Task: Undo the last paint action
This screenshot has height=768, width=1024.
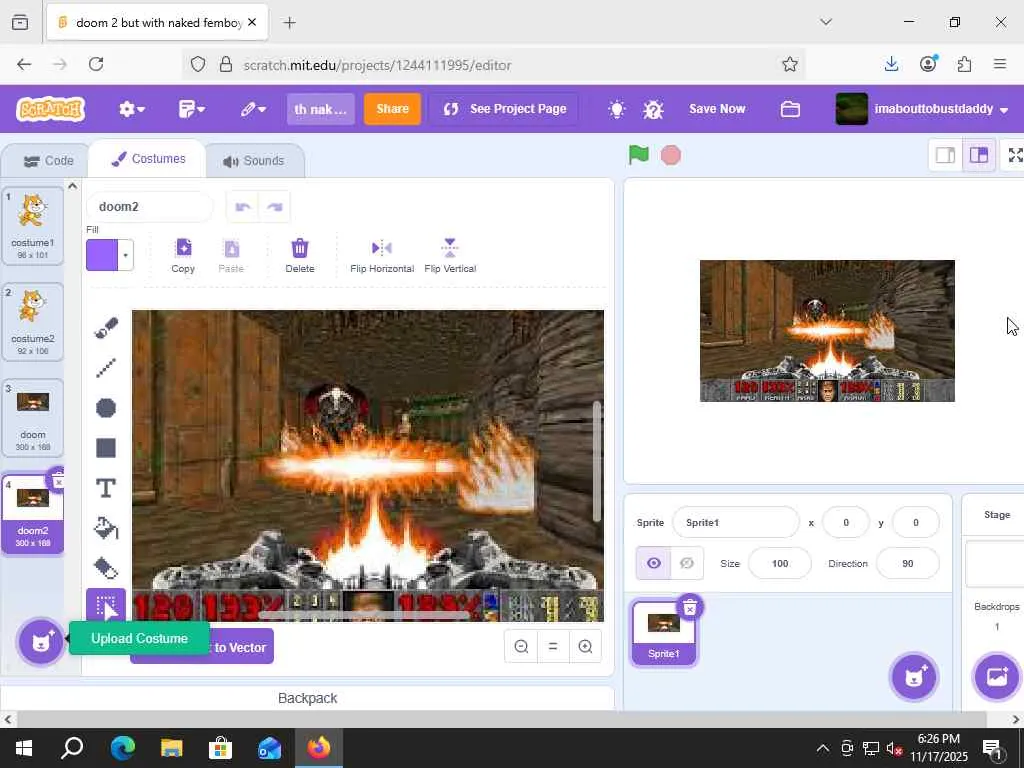Action: [243, 207]
